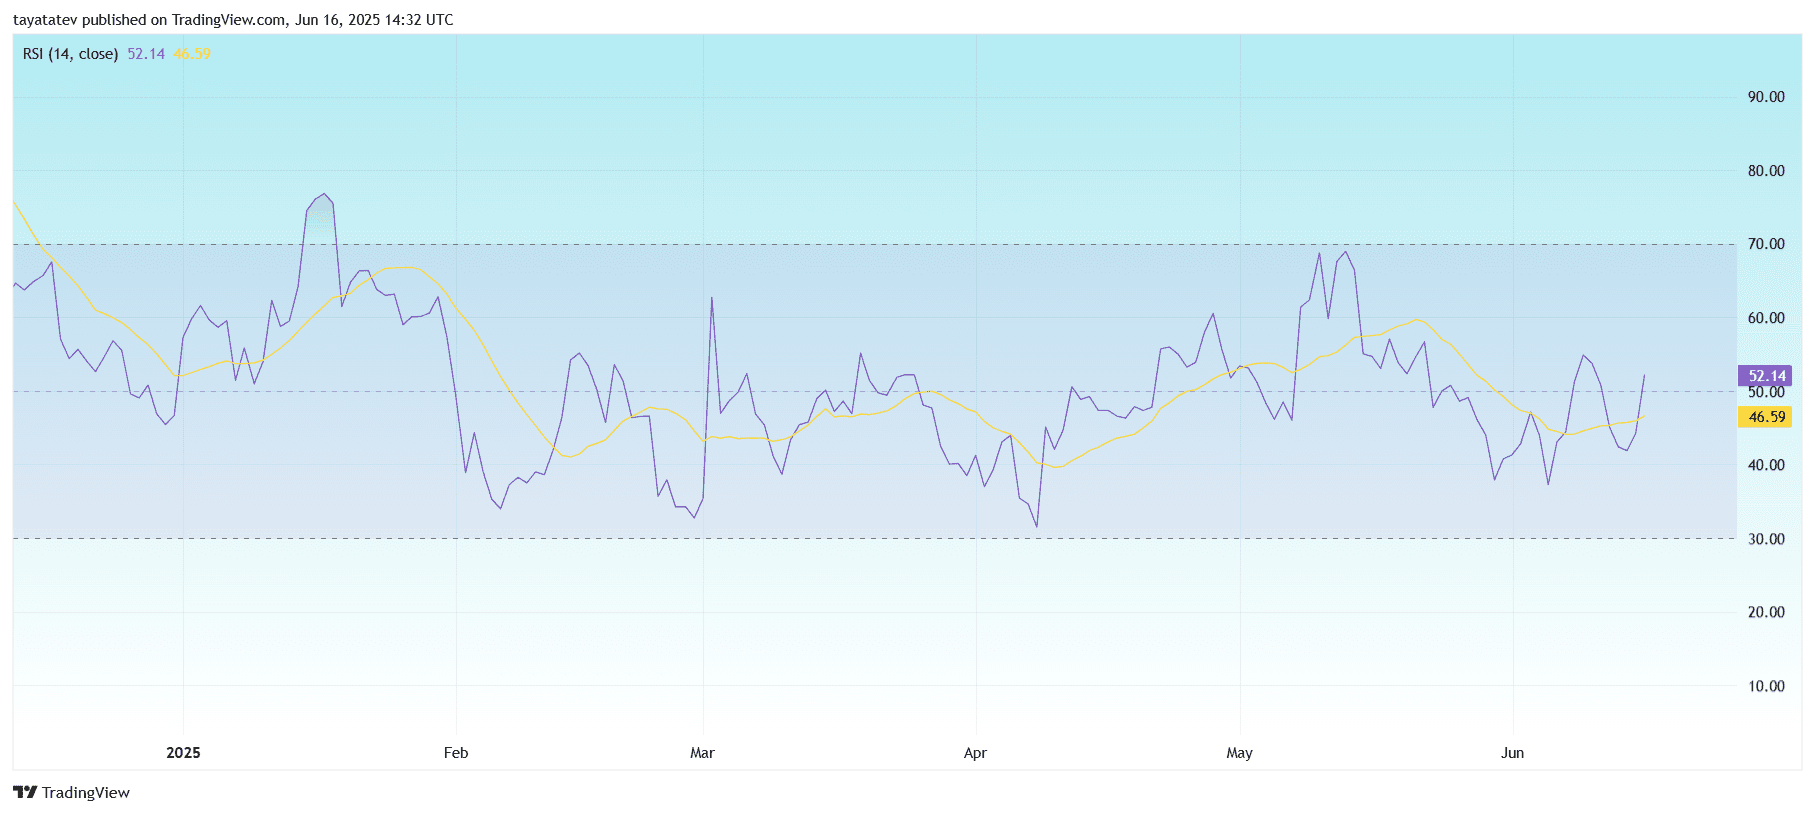Click the 60.00 scale label

click(1766, 318)
